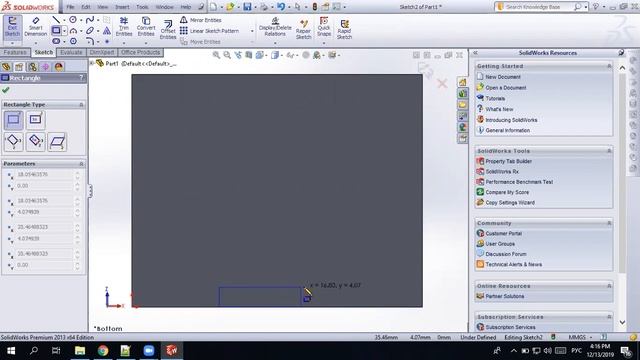Switch to the Features tab
The image size is (640, 360).
click(x=15, y=52)
